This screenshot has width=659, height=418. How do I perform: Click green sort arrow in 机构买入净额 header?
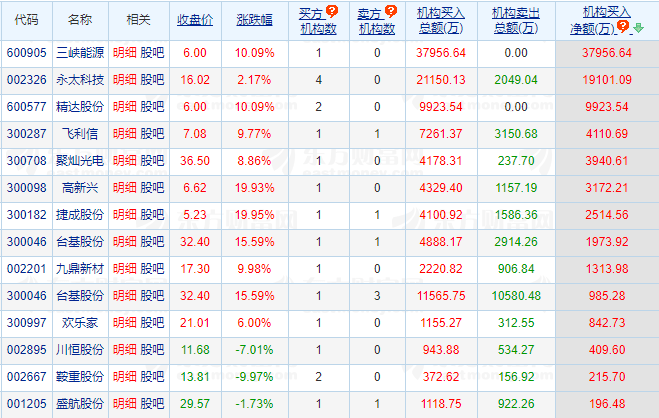point(638,26)
